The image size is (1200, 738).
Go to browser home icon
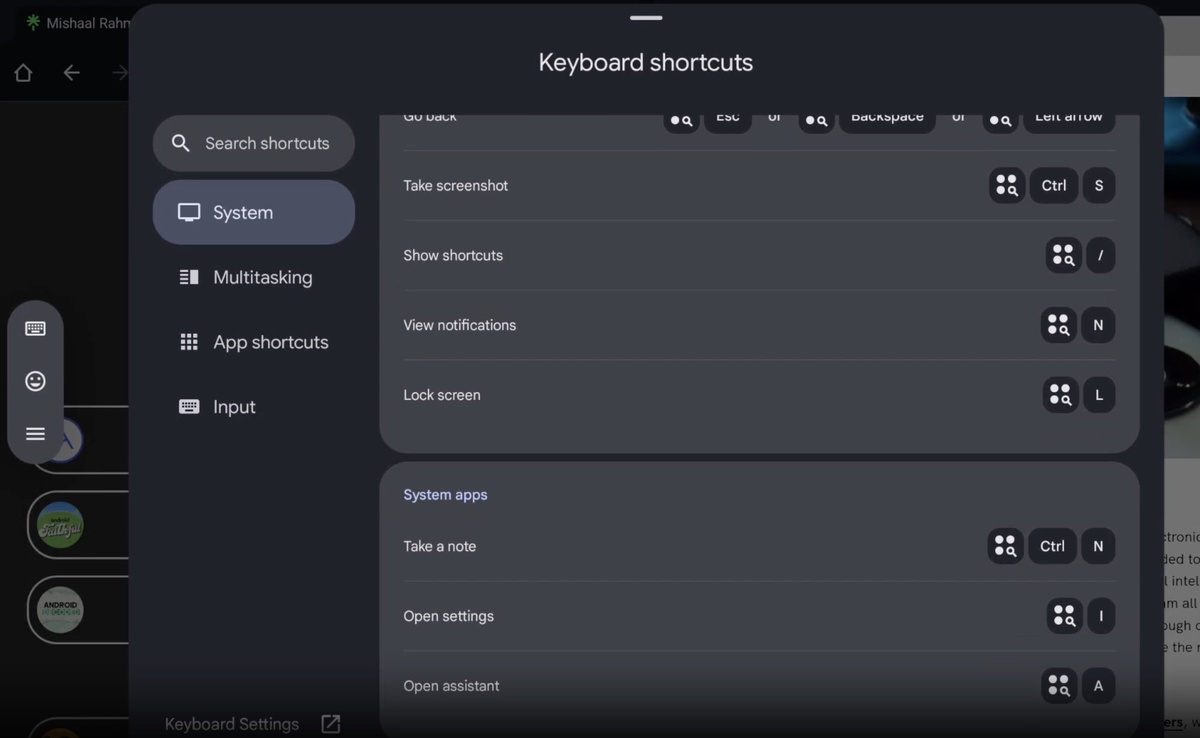pyautogui.click(x=23, y=73)
